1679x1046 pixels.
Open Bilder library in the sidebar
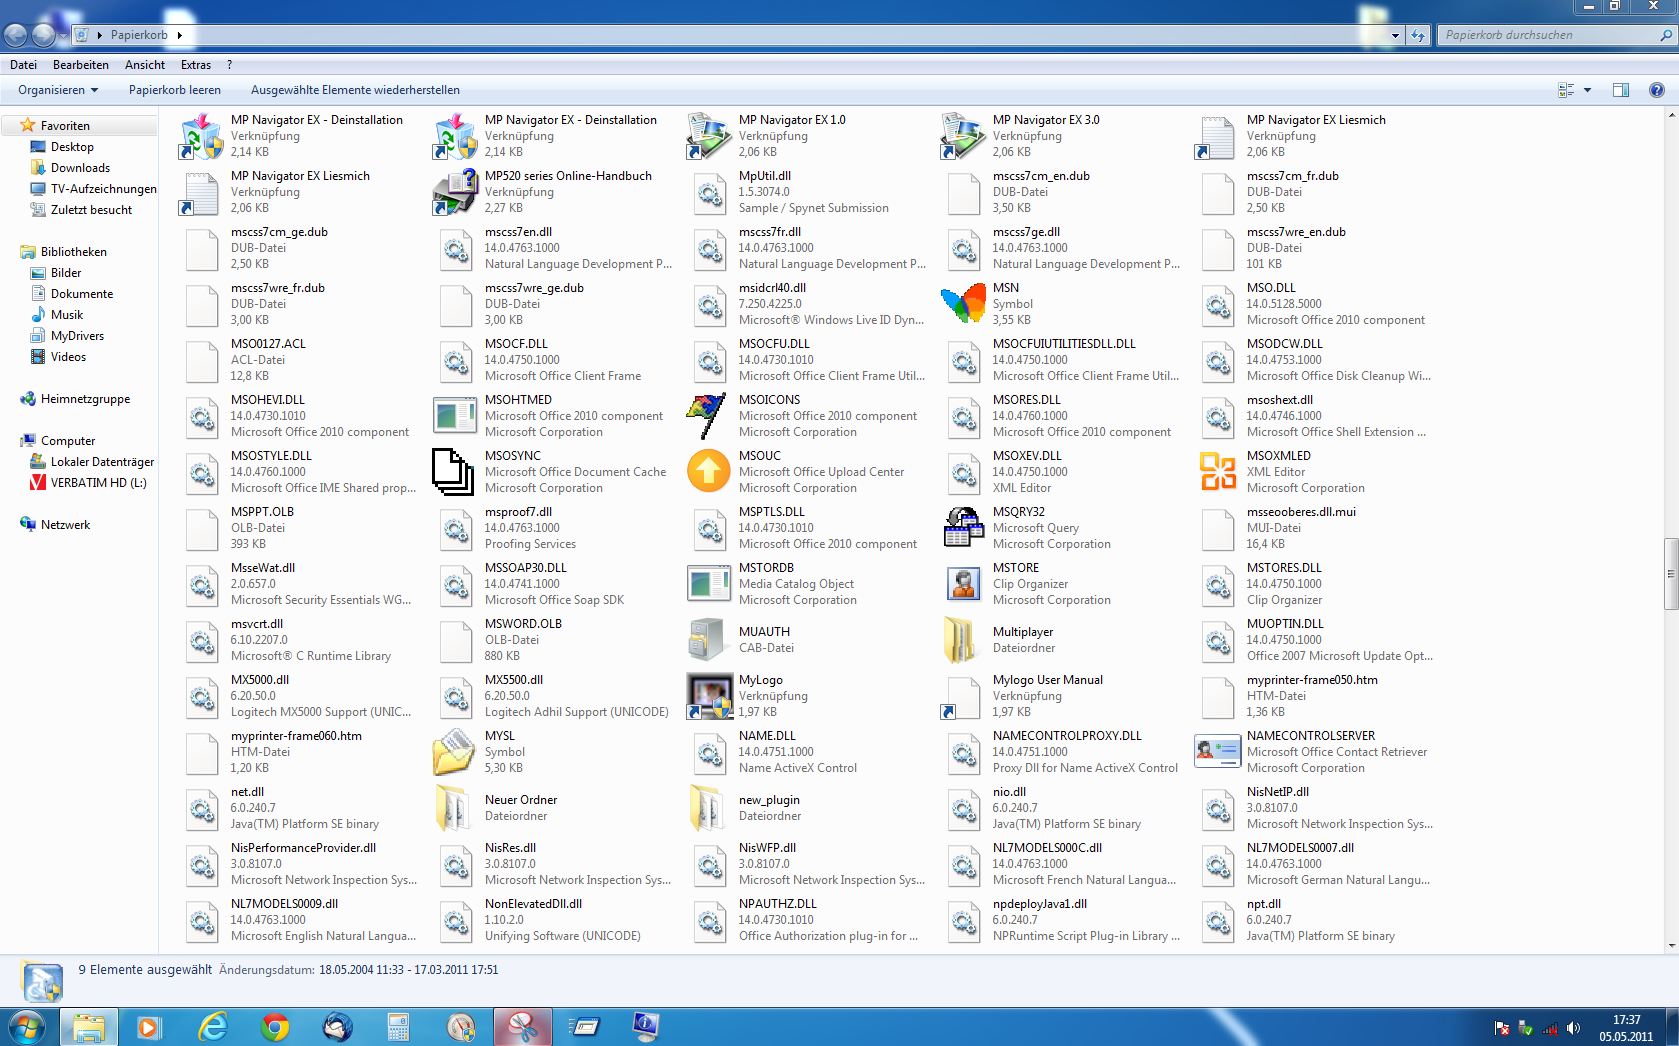(66, 273)
